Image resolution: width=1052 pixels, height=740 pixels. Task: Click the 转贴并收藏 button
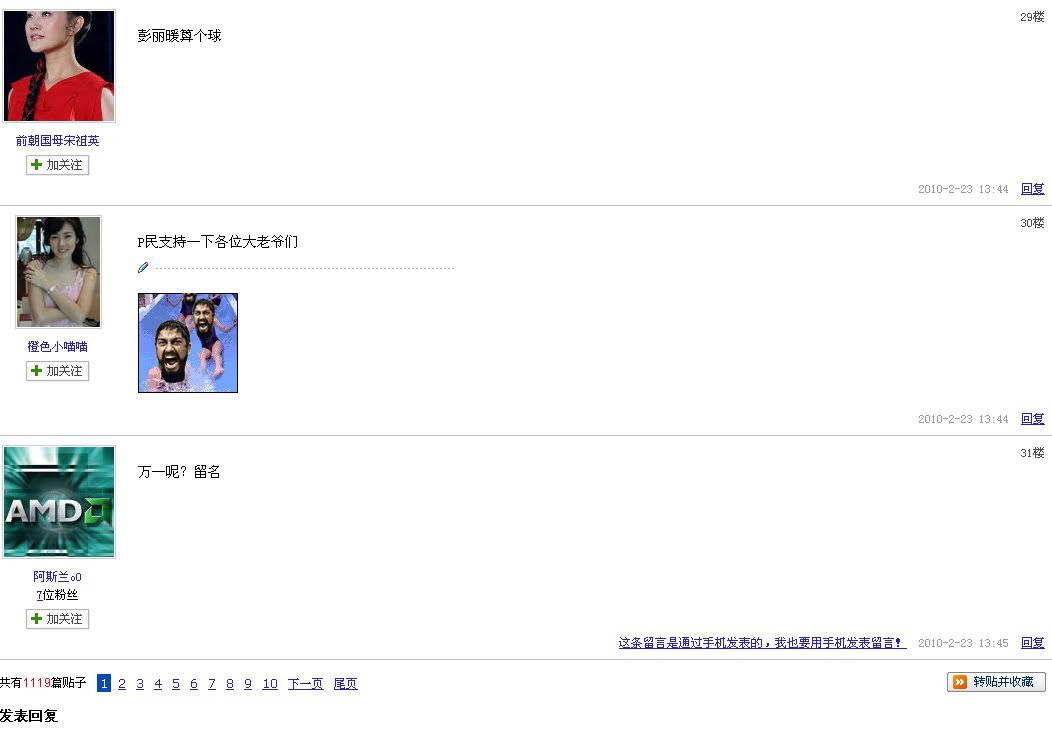tap(996, 682)
